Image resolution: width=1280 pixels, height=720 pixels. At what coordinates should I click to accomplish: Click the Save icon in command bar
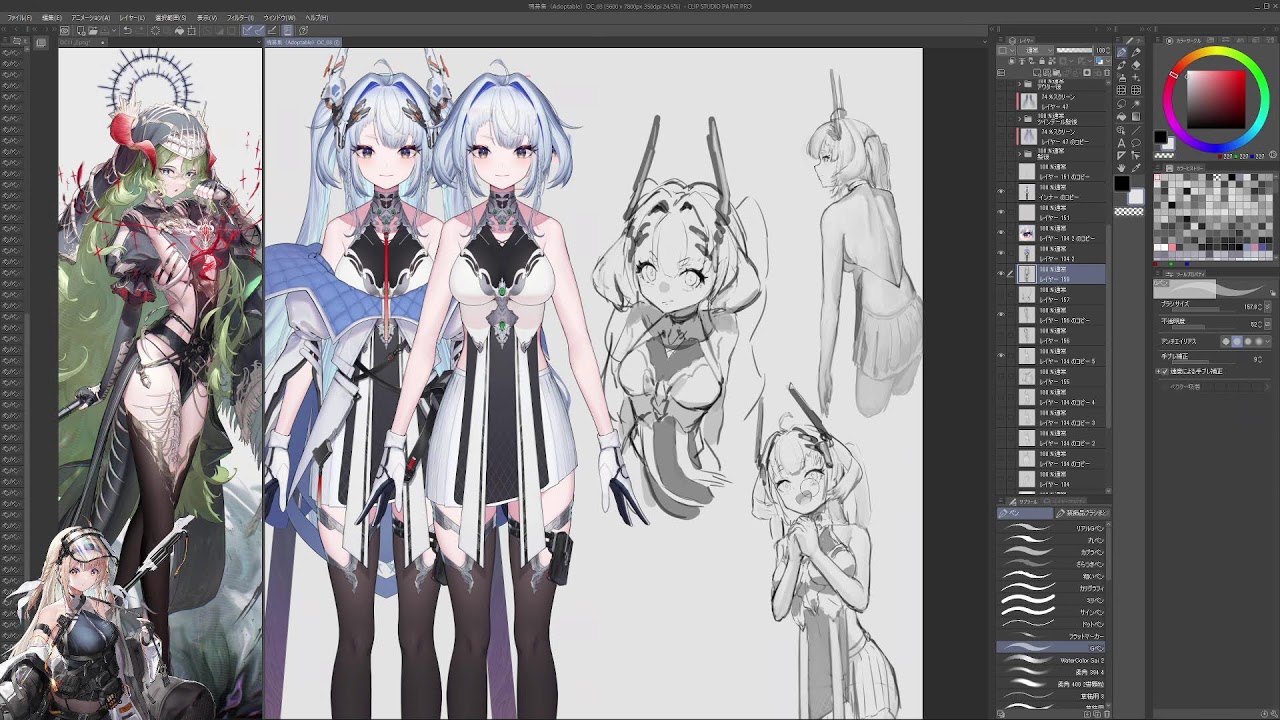(105, 31)
